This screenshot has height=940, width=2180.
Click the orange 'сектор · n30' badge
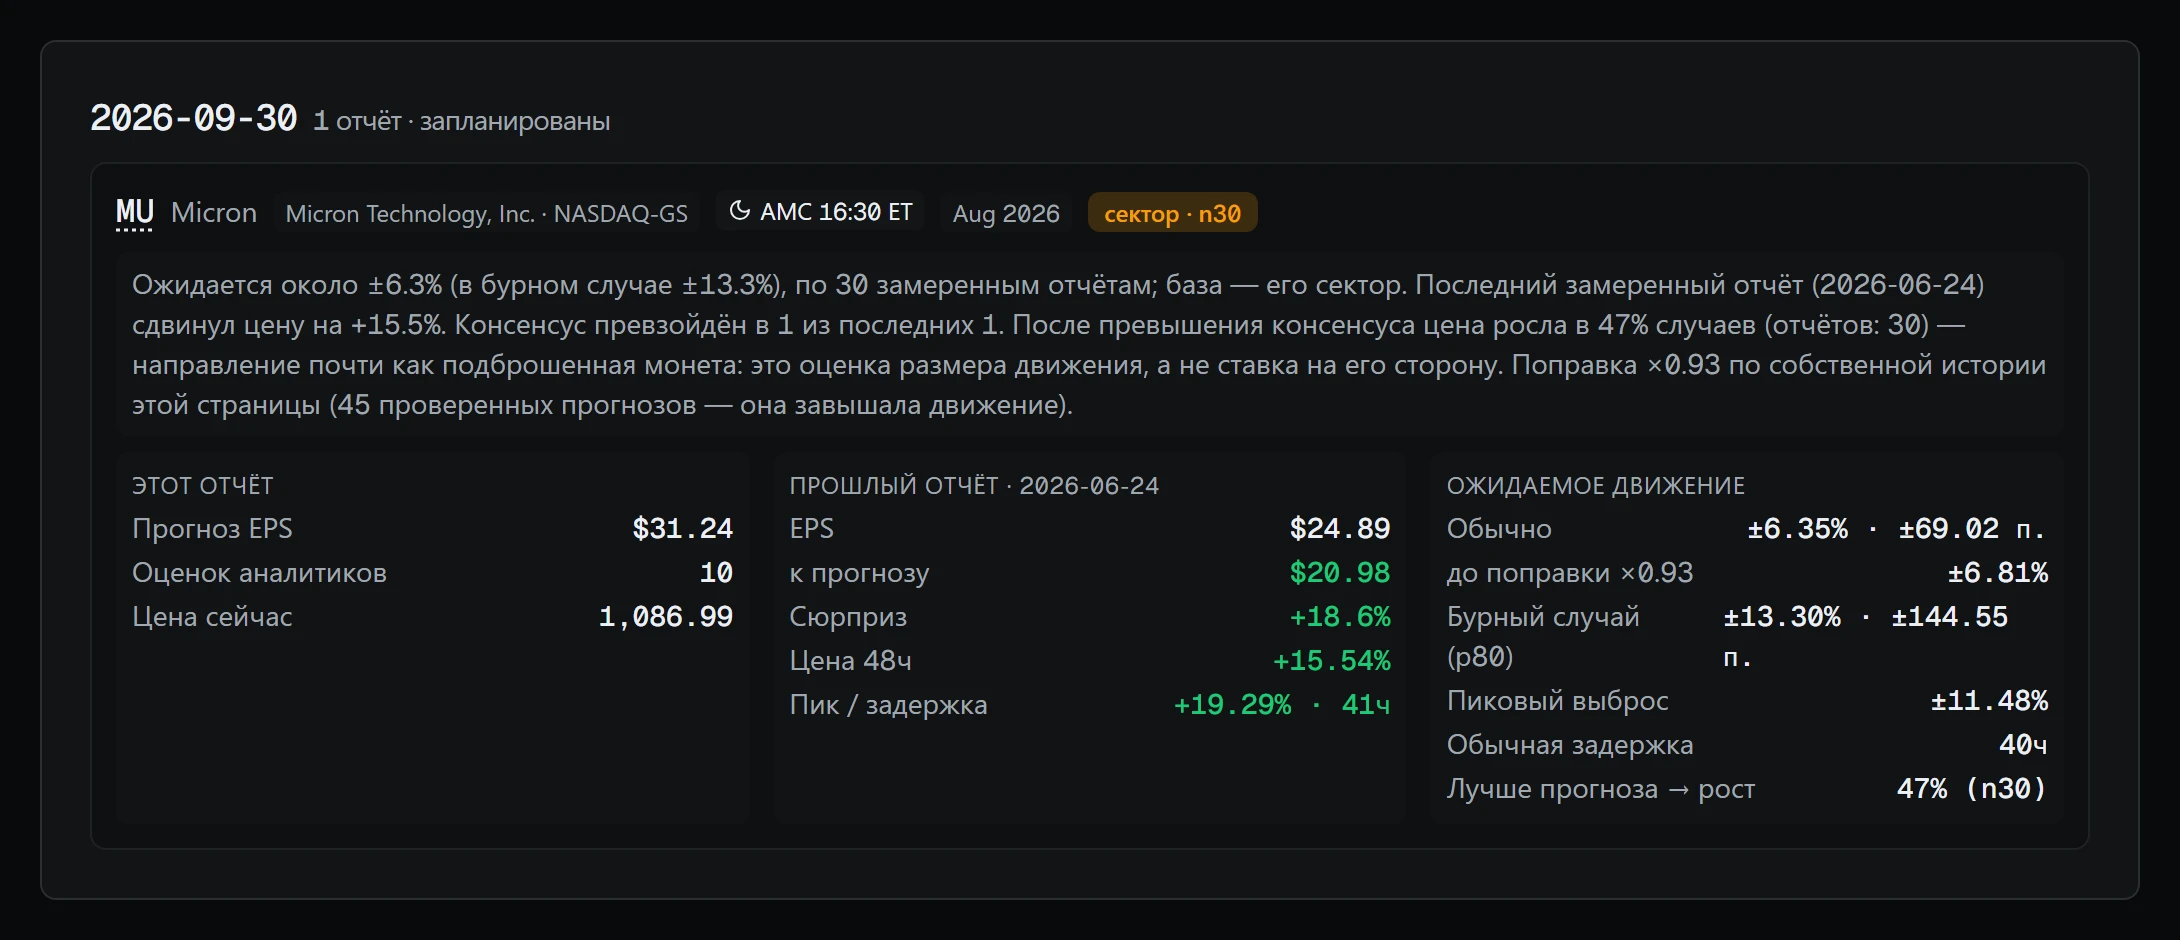tap(1172, 213)
